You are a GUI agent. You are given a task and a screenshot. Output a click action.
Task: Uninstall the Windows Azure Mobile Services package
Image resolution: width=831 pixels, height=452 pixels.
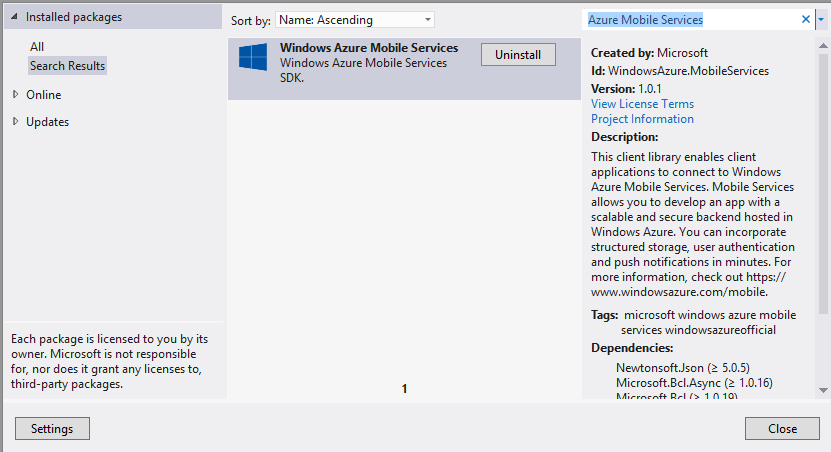click(x=518, y=55)
